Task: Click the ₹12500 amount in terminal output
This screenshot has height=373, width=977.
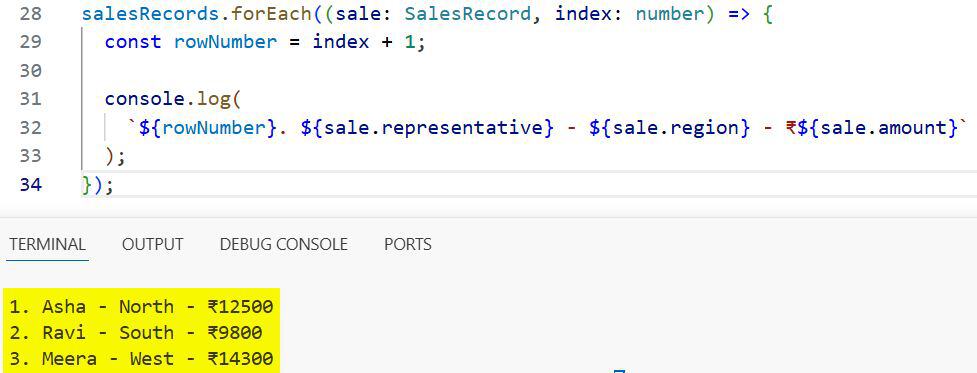Action: (x=241, y=306)
